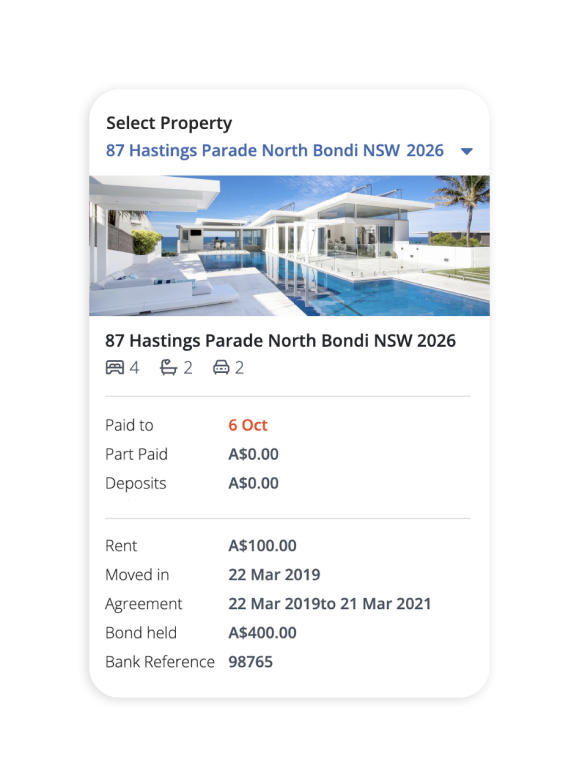Click the Paid to label
This screenshot has height=768, width=582.
(129, 425)
